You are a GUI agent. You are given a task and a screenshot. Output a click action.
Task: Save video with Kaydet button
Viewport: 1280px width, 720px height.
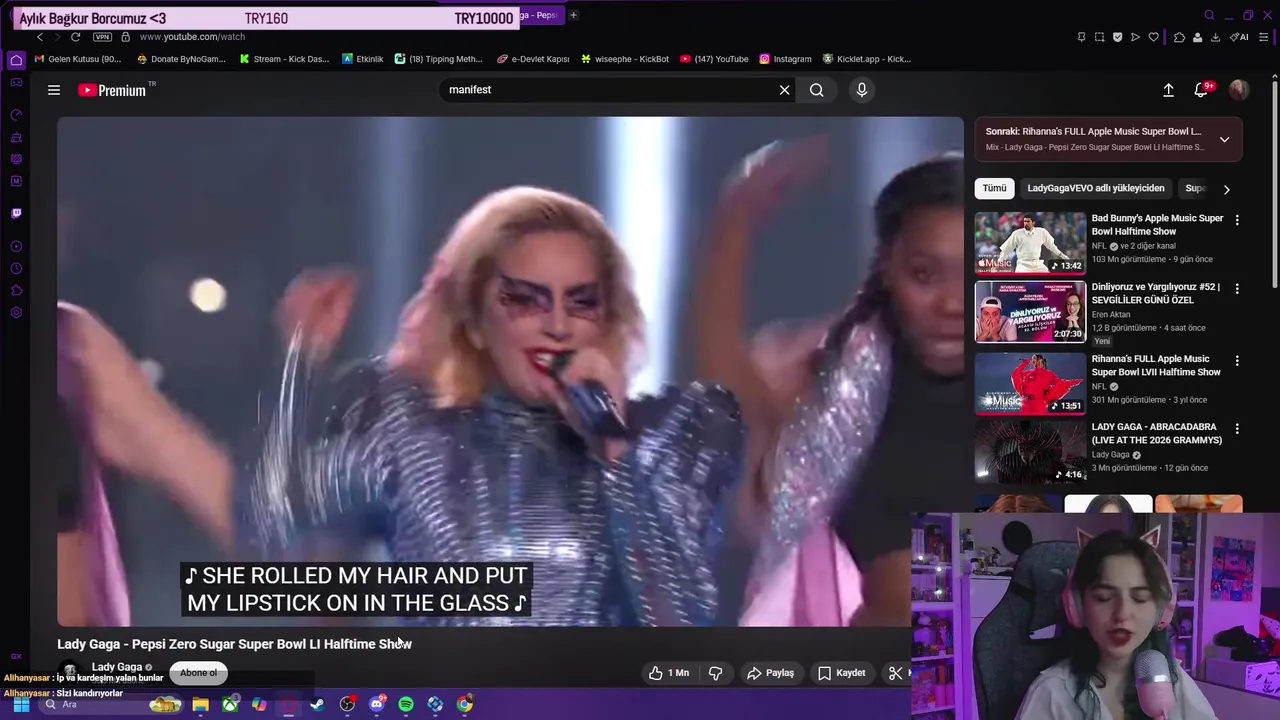coord(842,673)
